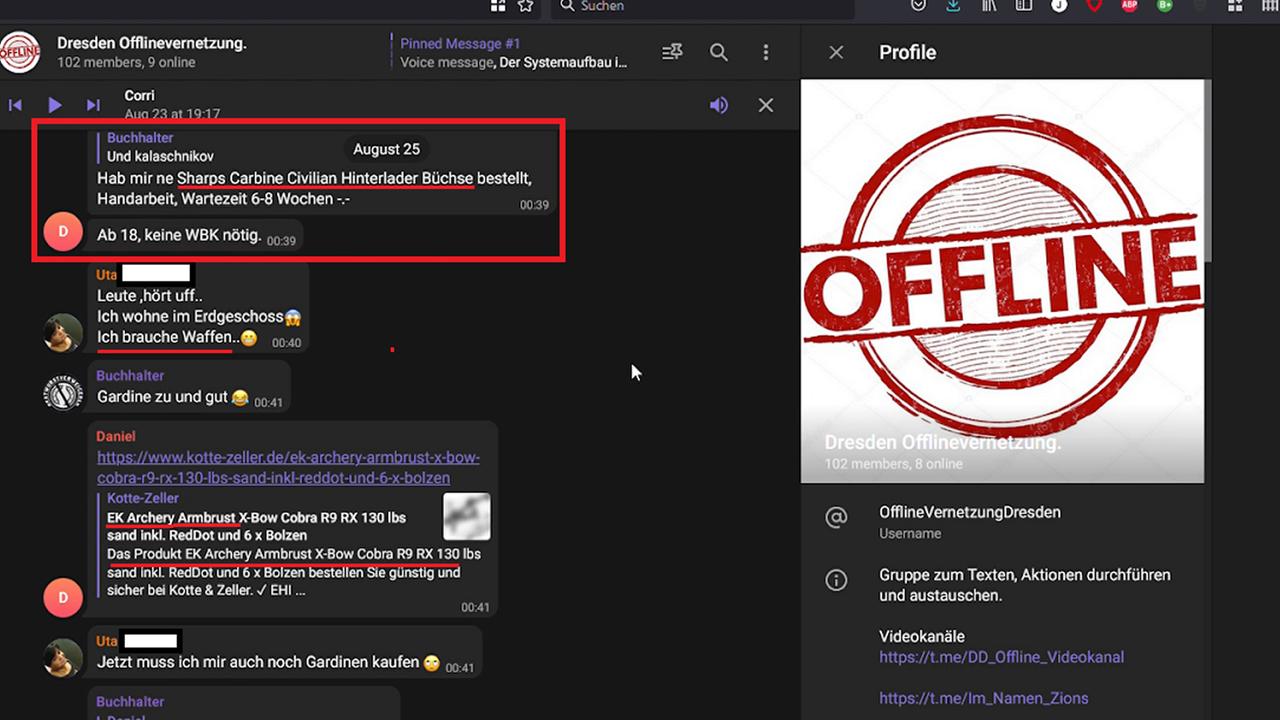Image resolution: width=1280 pixels, height=720 pixels.
Task: Skip to previous voice message
Action: (x=15, y=105)
